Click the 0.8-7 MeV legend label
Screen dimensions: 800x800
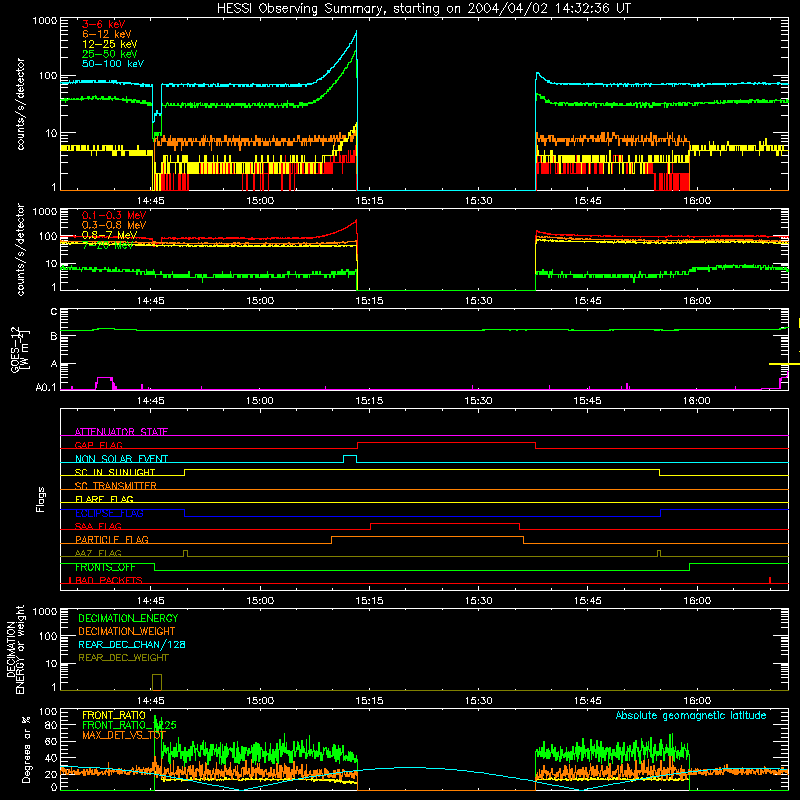(x=109, y=235)
